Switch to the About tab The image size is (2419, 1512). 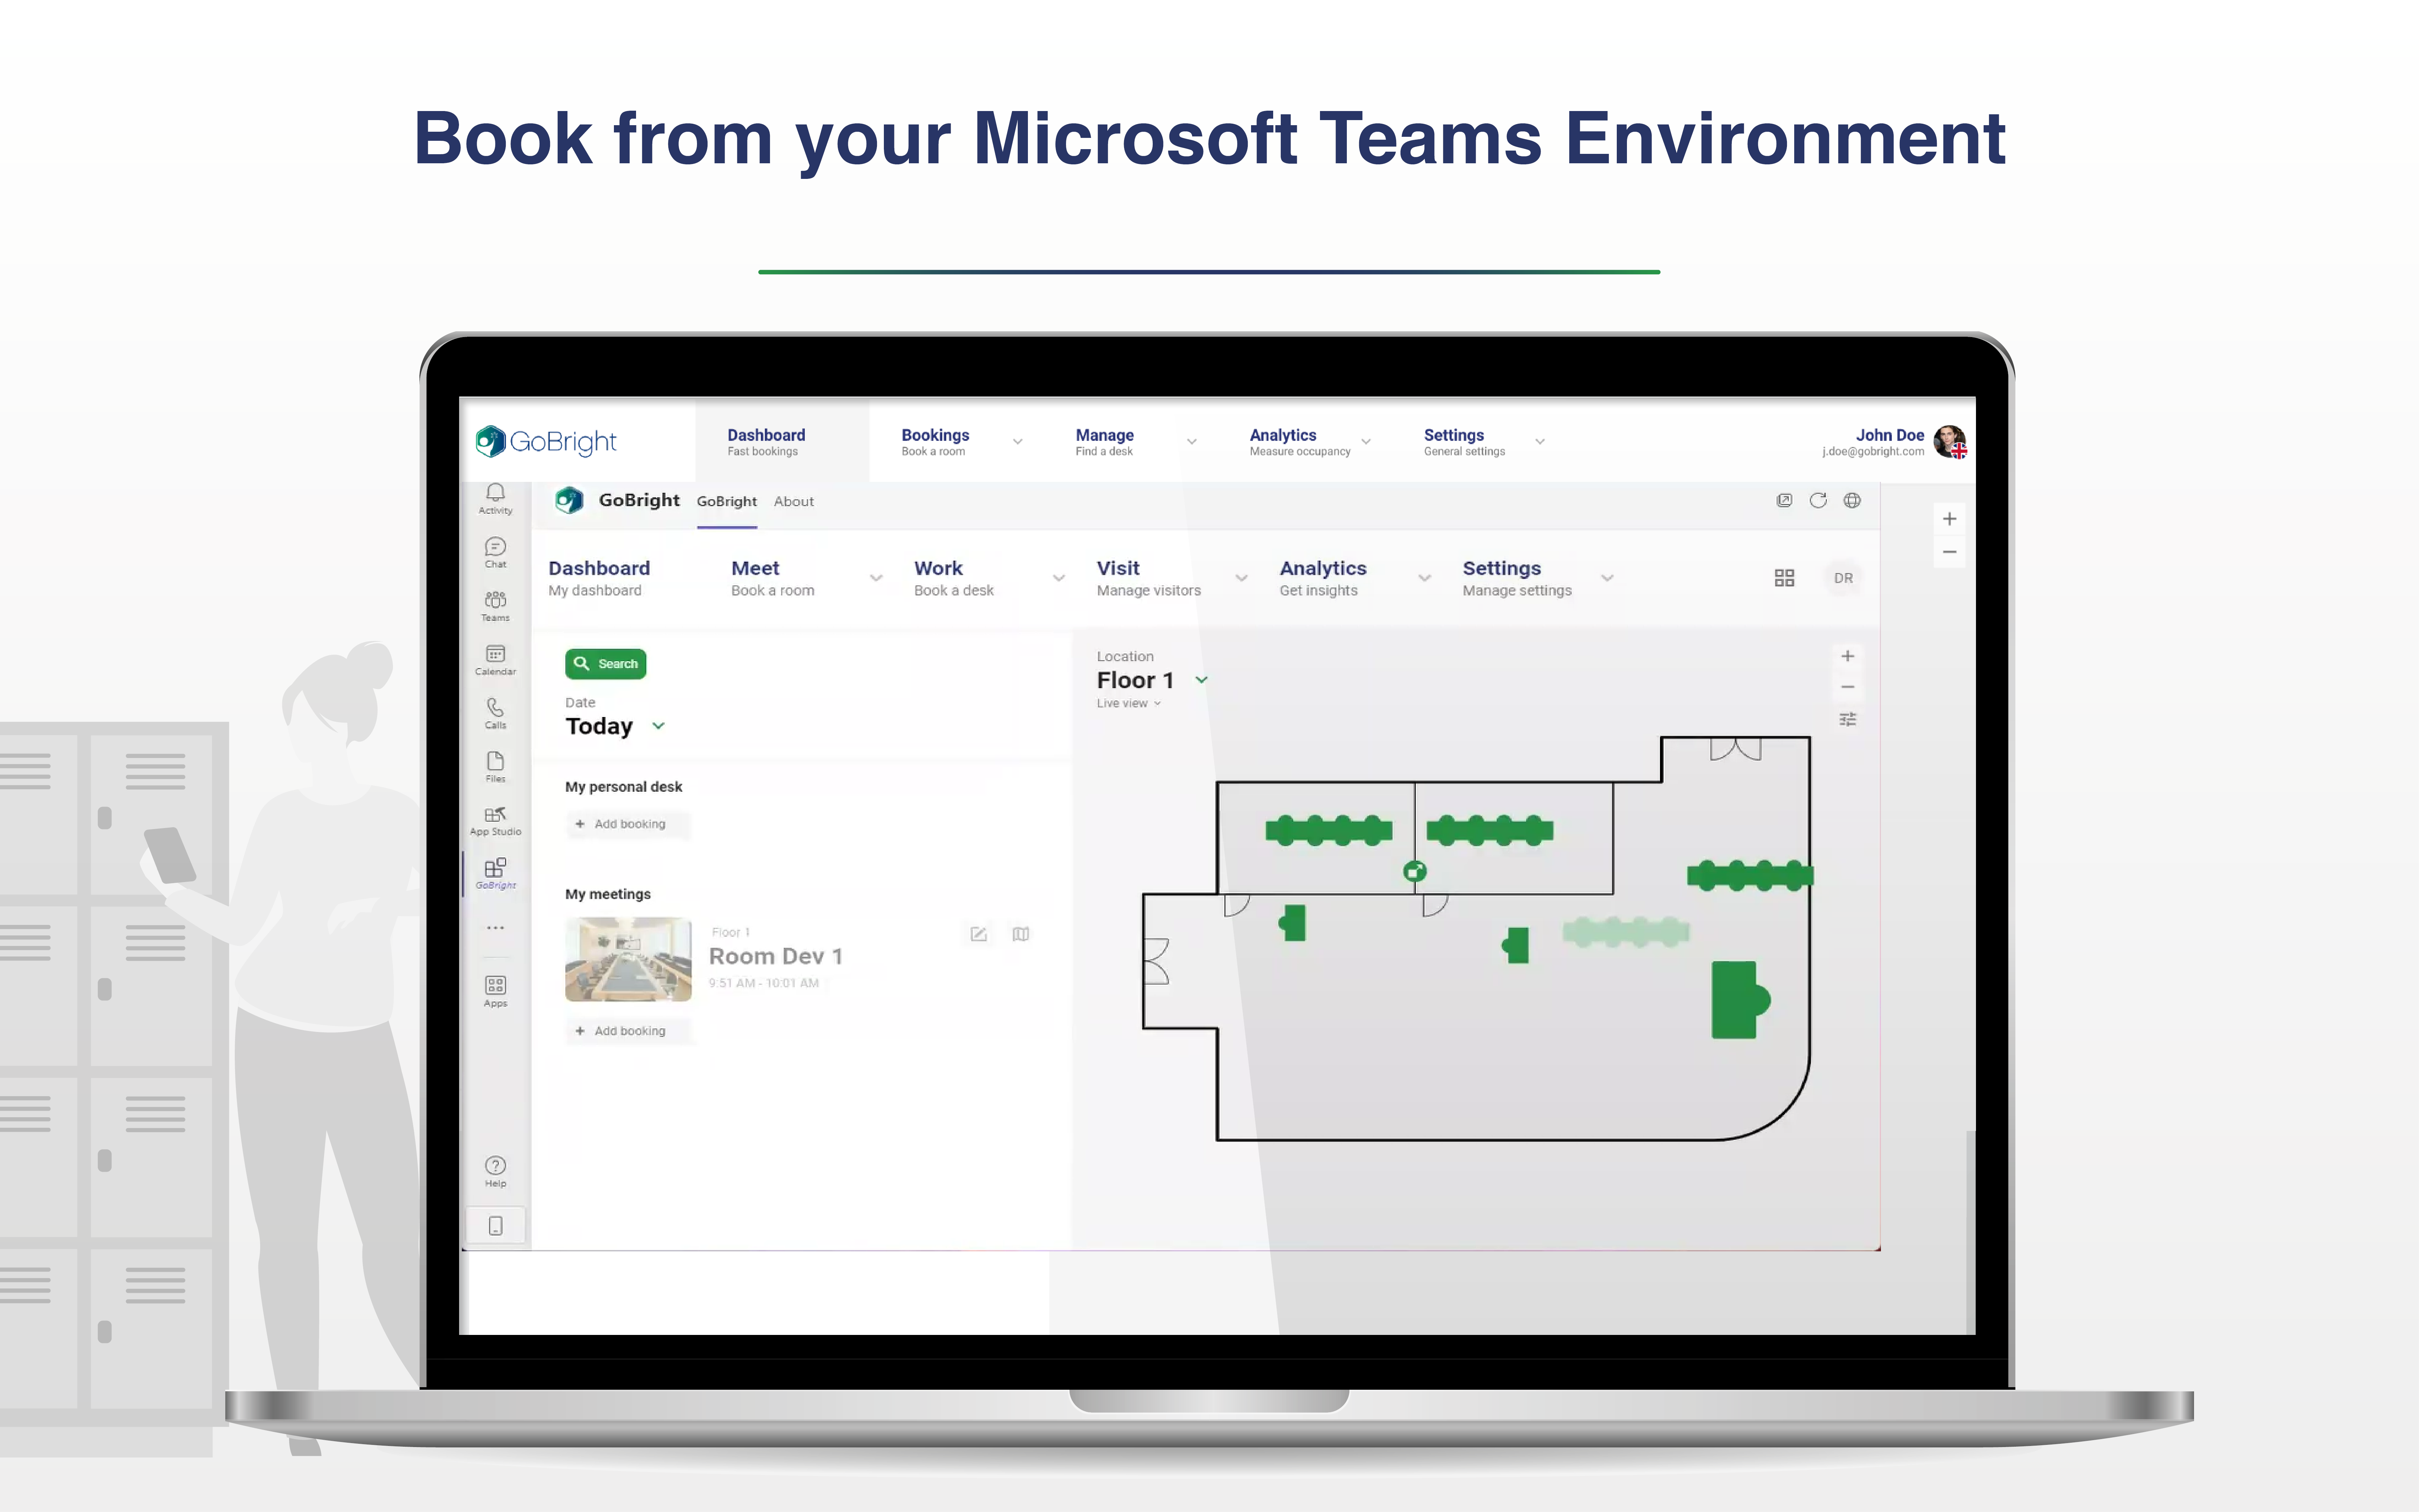pos(798,502)
